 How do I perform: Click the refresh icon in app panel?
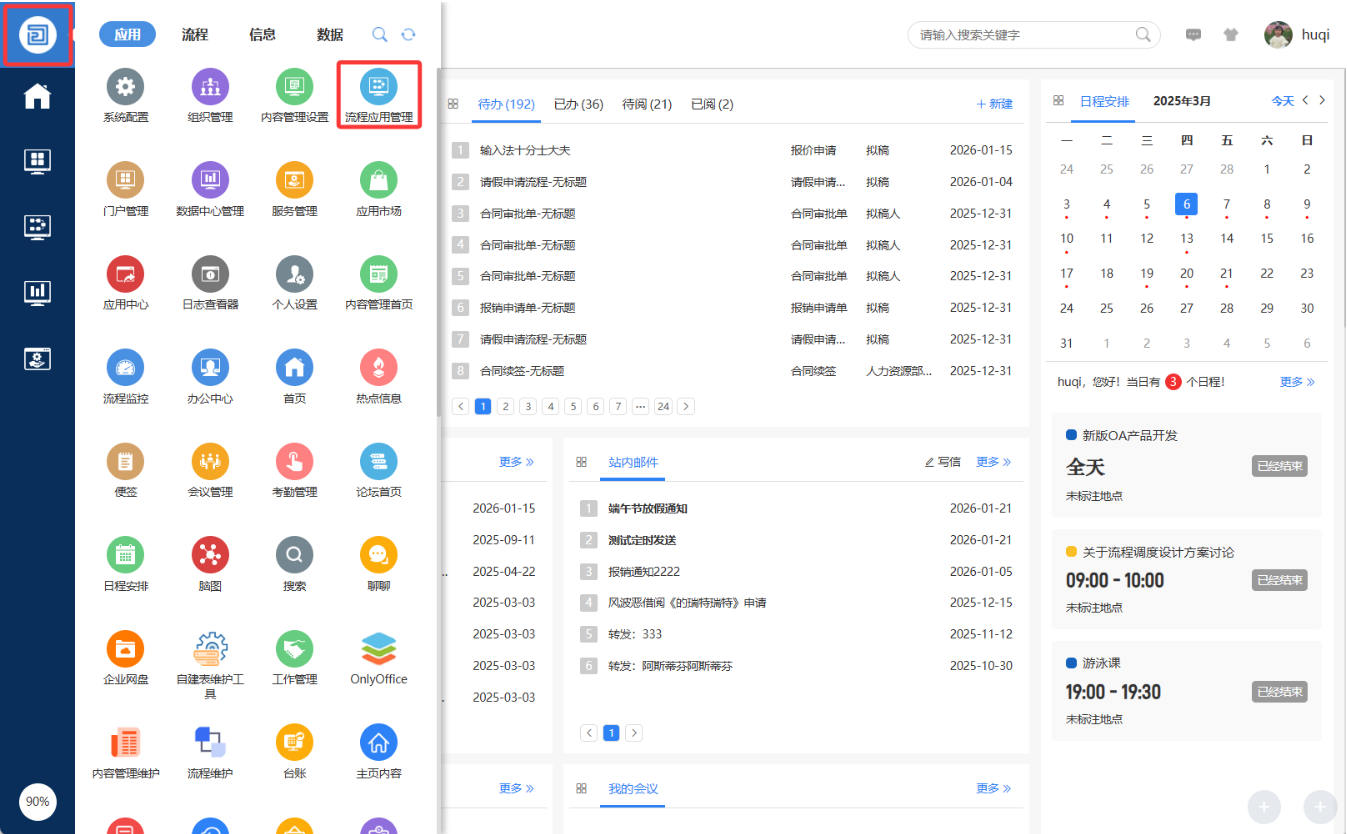(x=408, y=35)
